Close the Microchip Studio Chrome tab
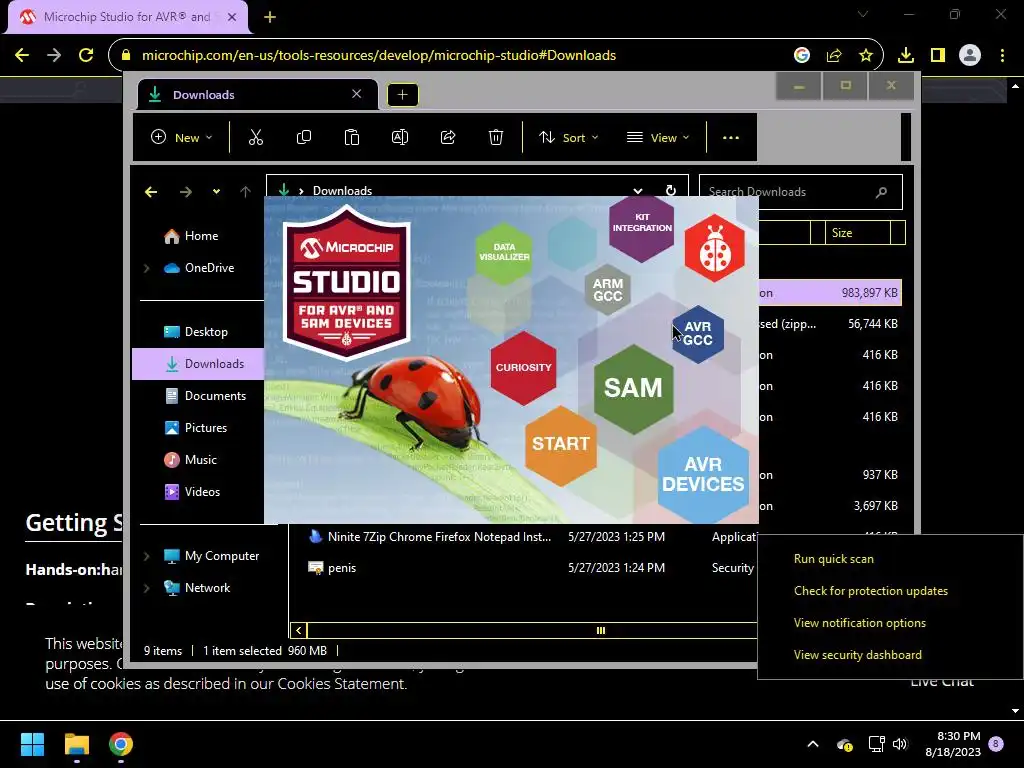 (232, 17)
